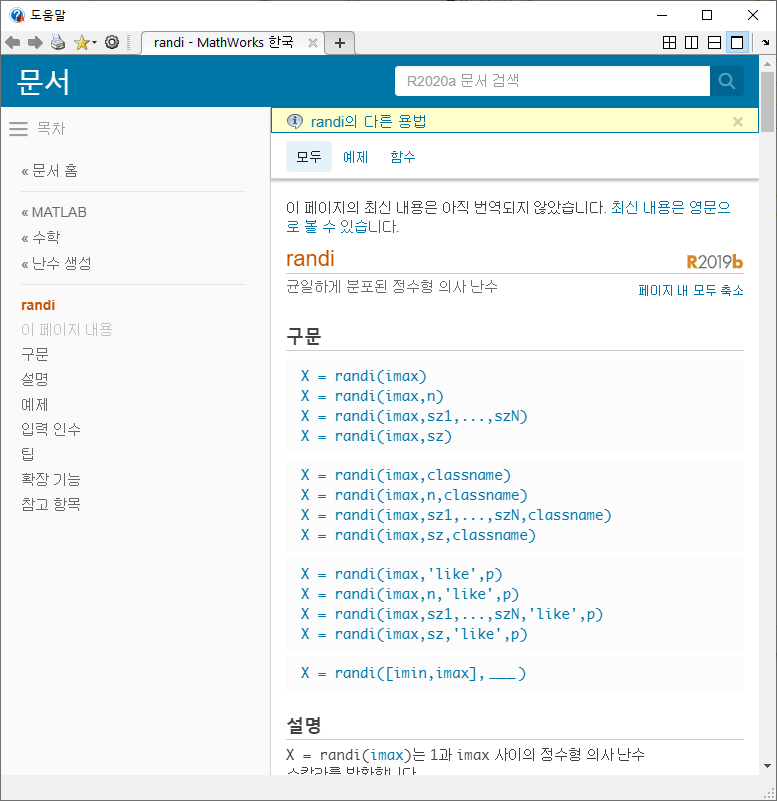Open syntax randi(imax,sz1,...,szN,classname)

coord(456,515)
